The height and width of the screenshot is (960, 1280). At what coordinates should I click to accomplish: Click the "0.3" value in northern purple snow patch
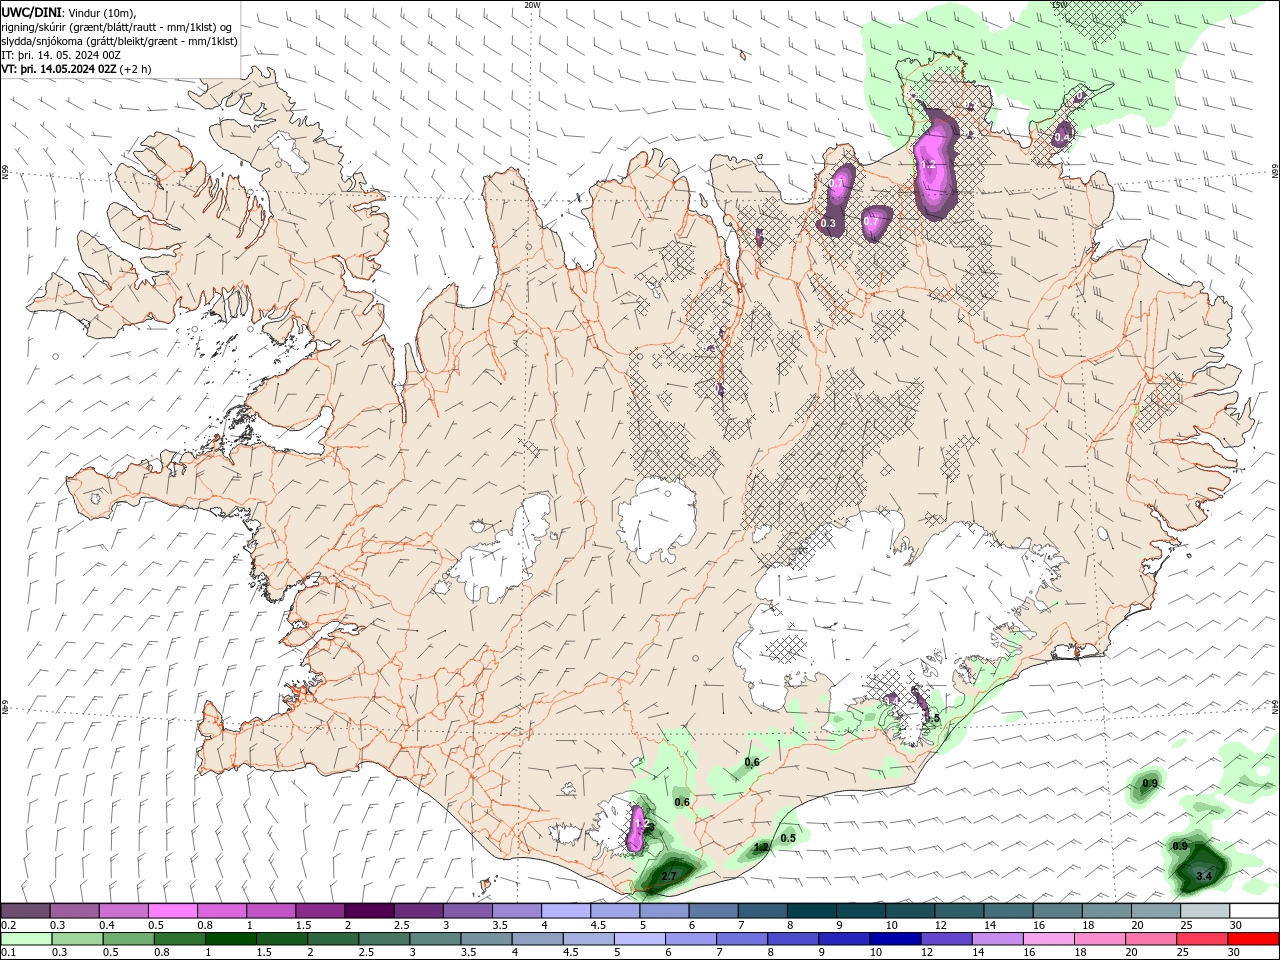[828, 223]
